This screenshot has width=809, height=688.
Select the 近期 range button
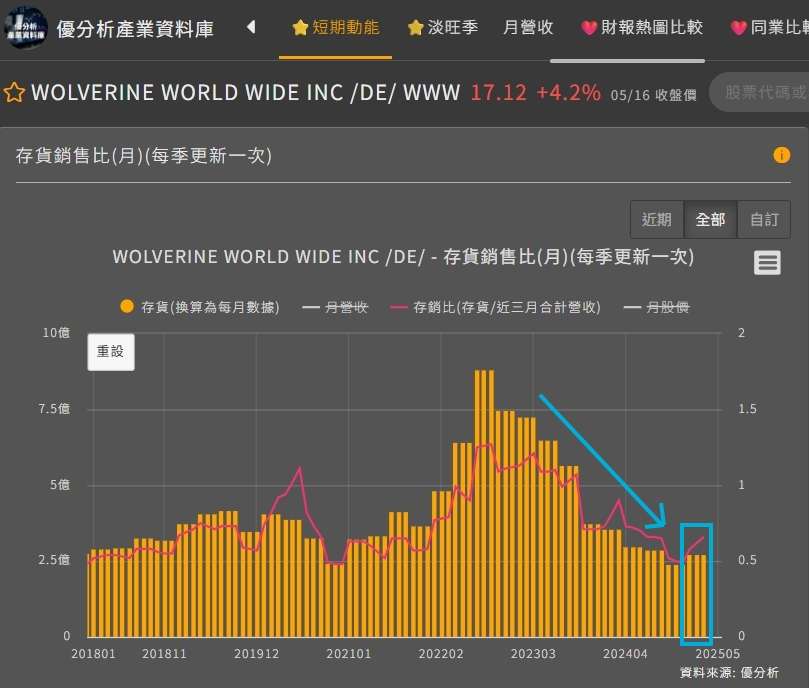coord(657,219)
